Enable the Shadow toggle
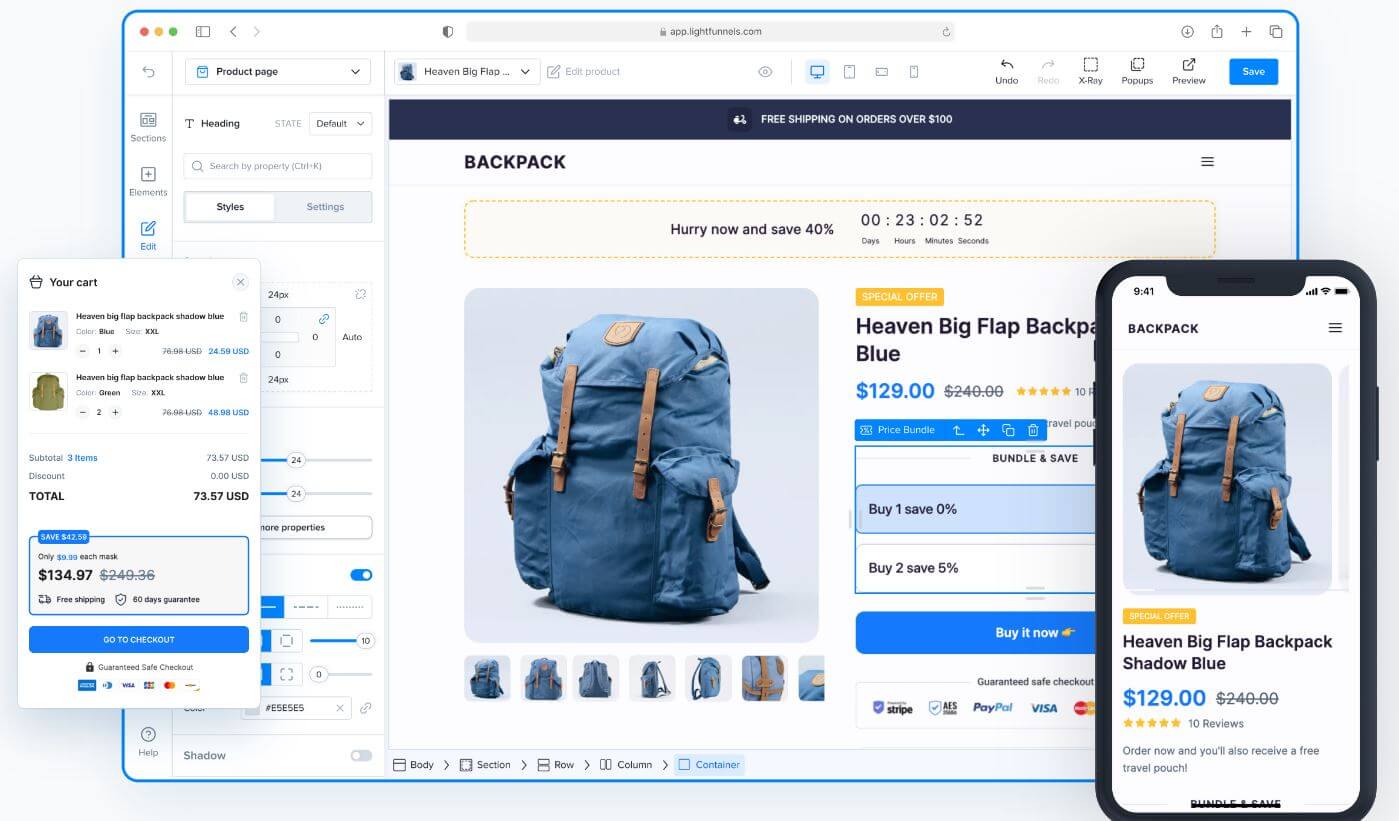Image resolution: width=1399 pixels, height=821 pixels. [x=361, y=755]
